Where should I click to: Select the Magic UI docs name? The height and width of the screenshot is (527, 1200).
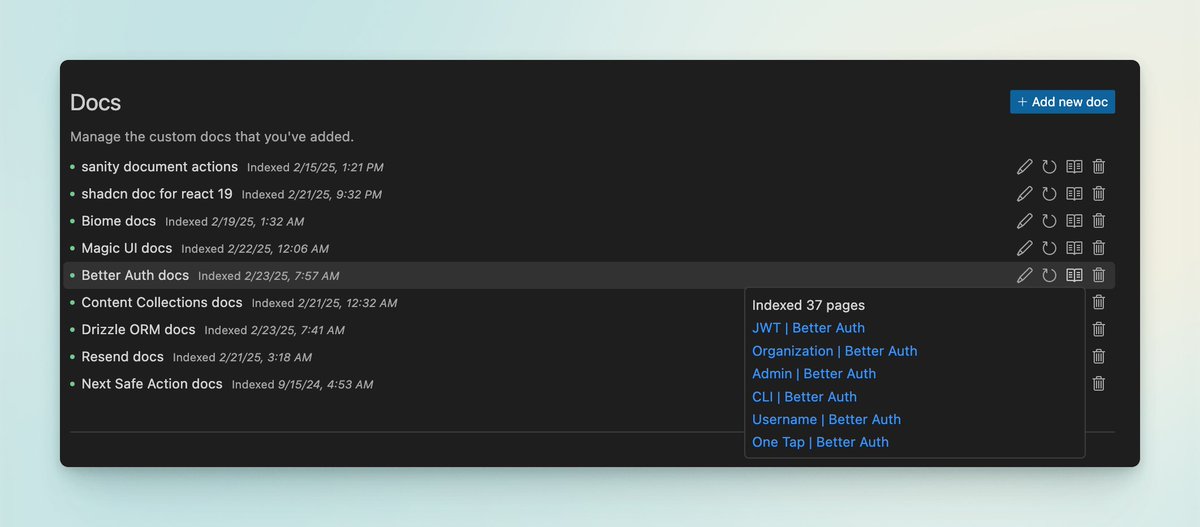coord(127,248)
